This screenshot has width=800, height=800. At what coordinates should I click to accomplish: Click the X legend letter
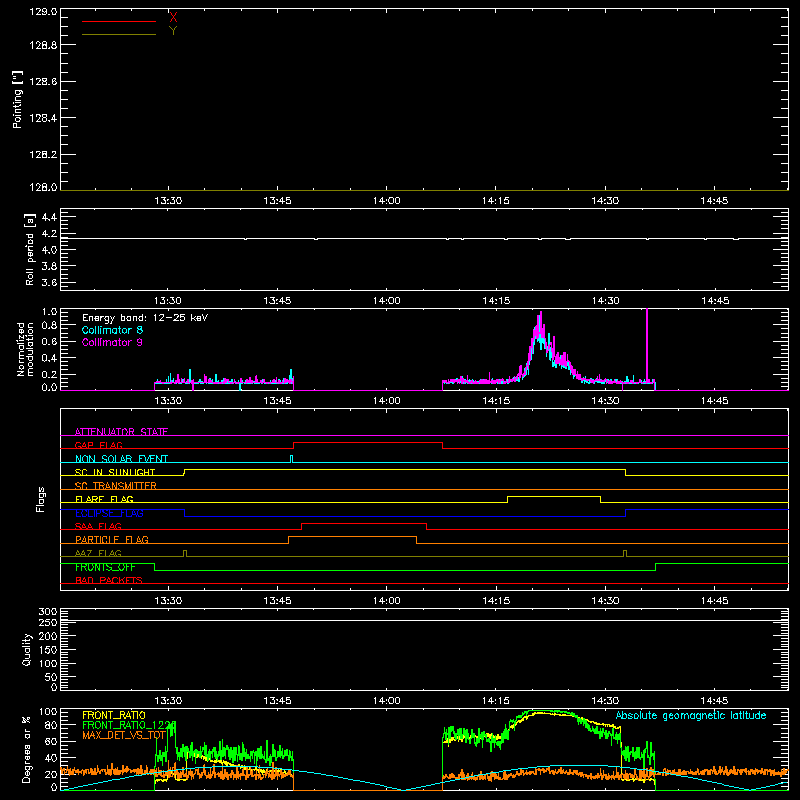pos(173,18)
